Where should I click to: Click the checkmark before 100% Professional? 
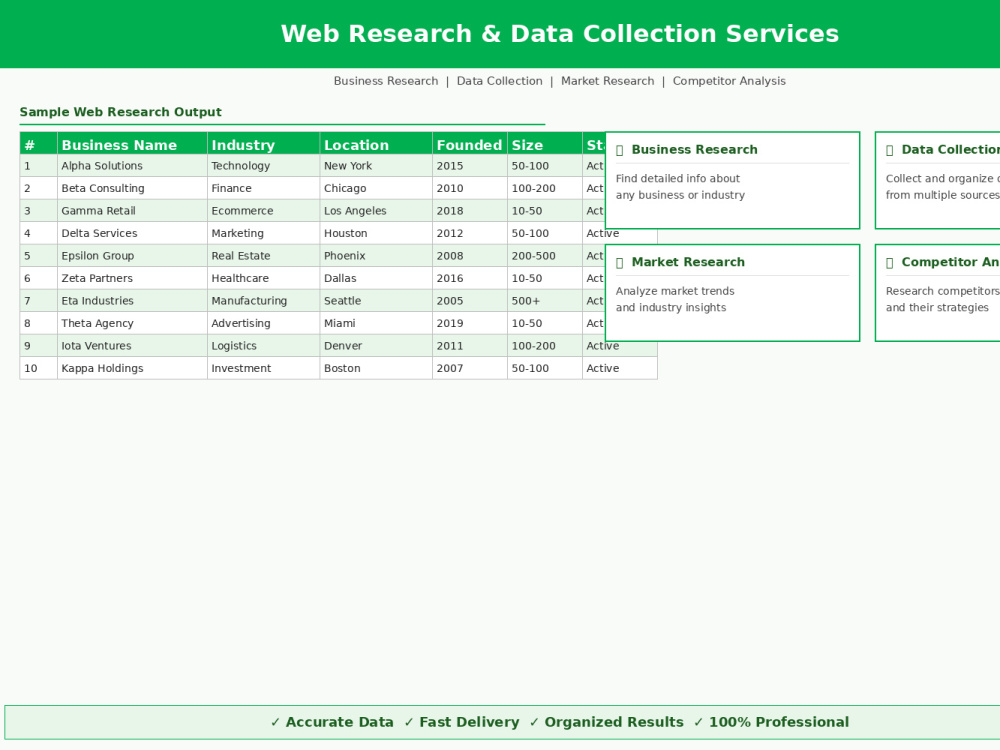[698, 722]
